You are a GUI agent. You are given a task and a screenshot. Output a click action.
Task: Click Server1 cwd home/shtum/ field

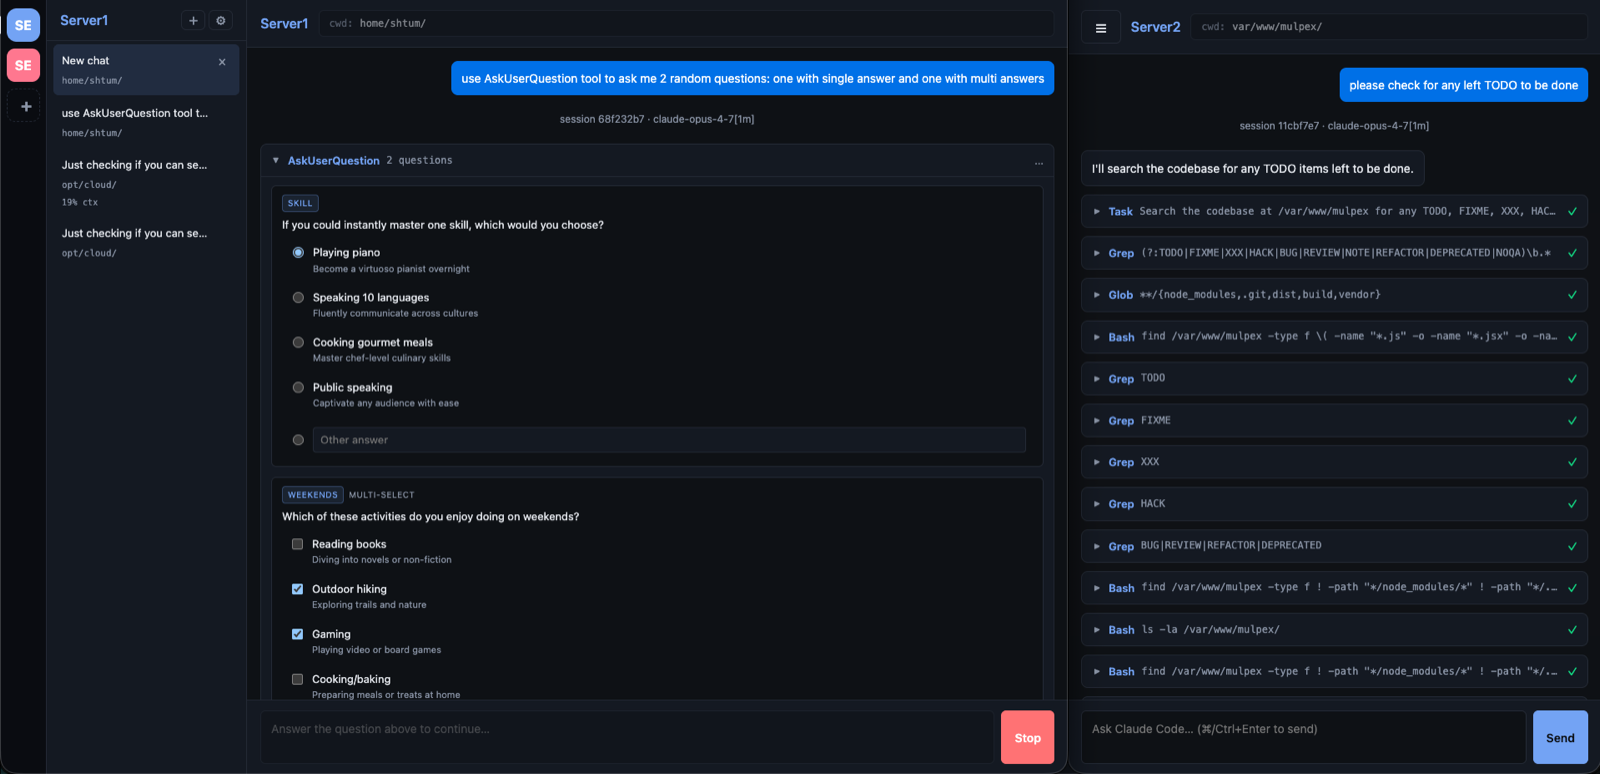(686, 23)
